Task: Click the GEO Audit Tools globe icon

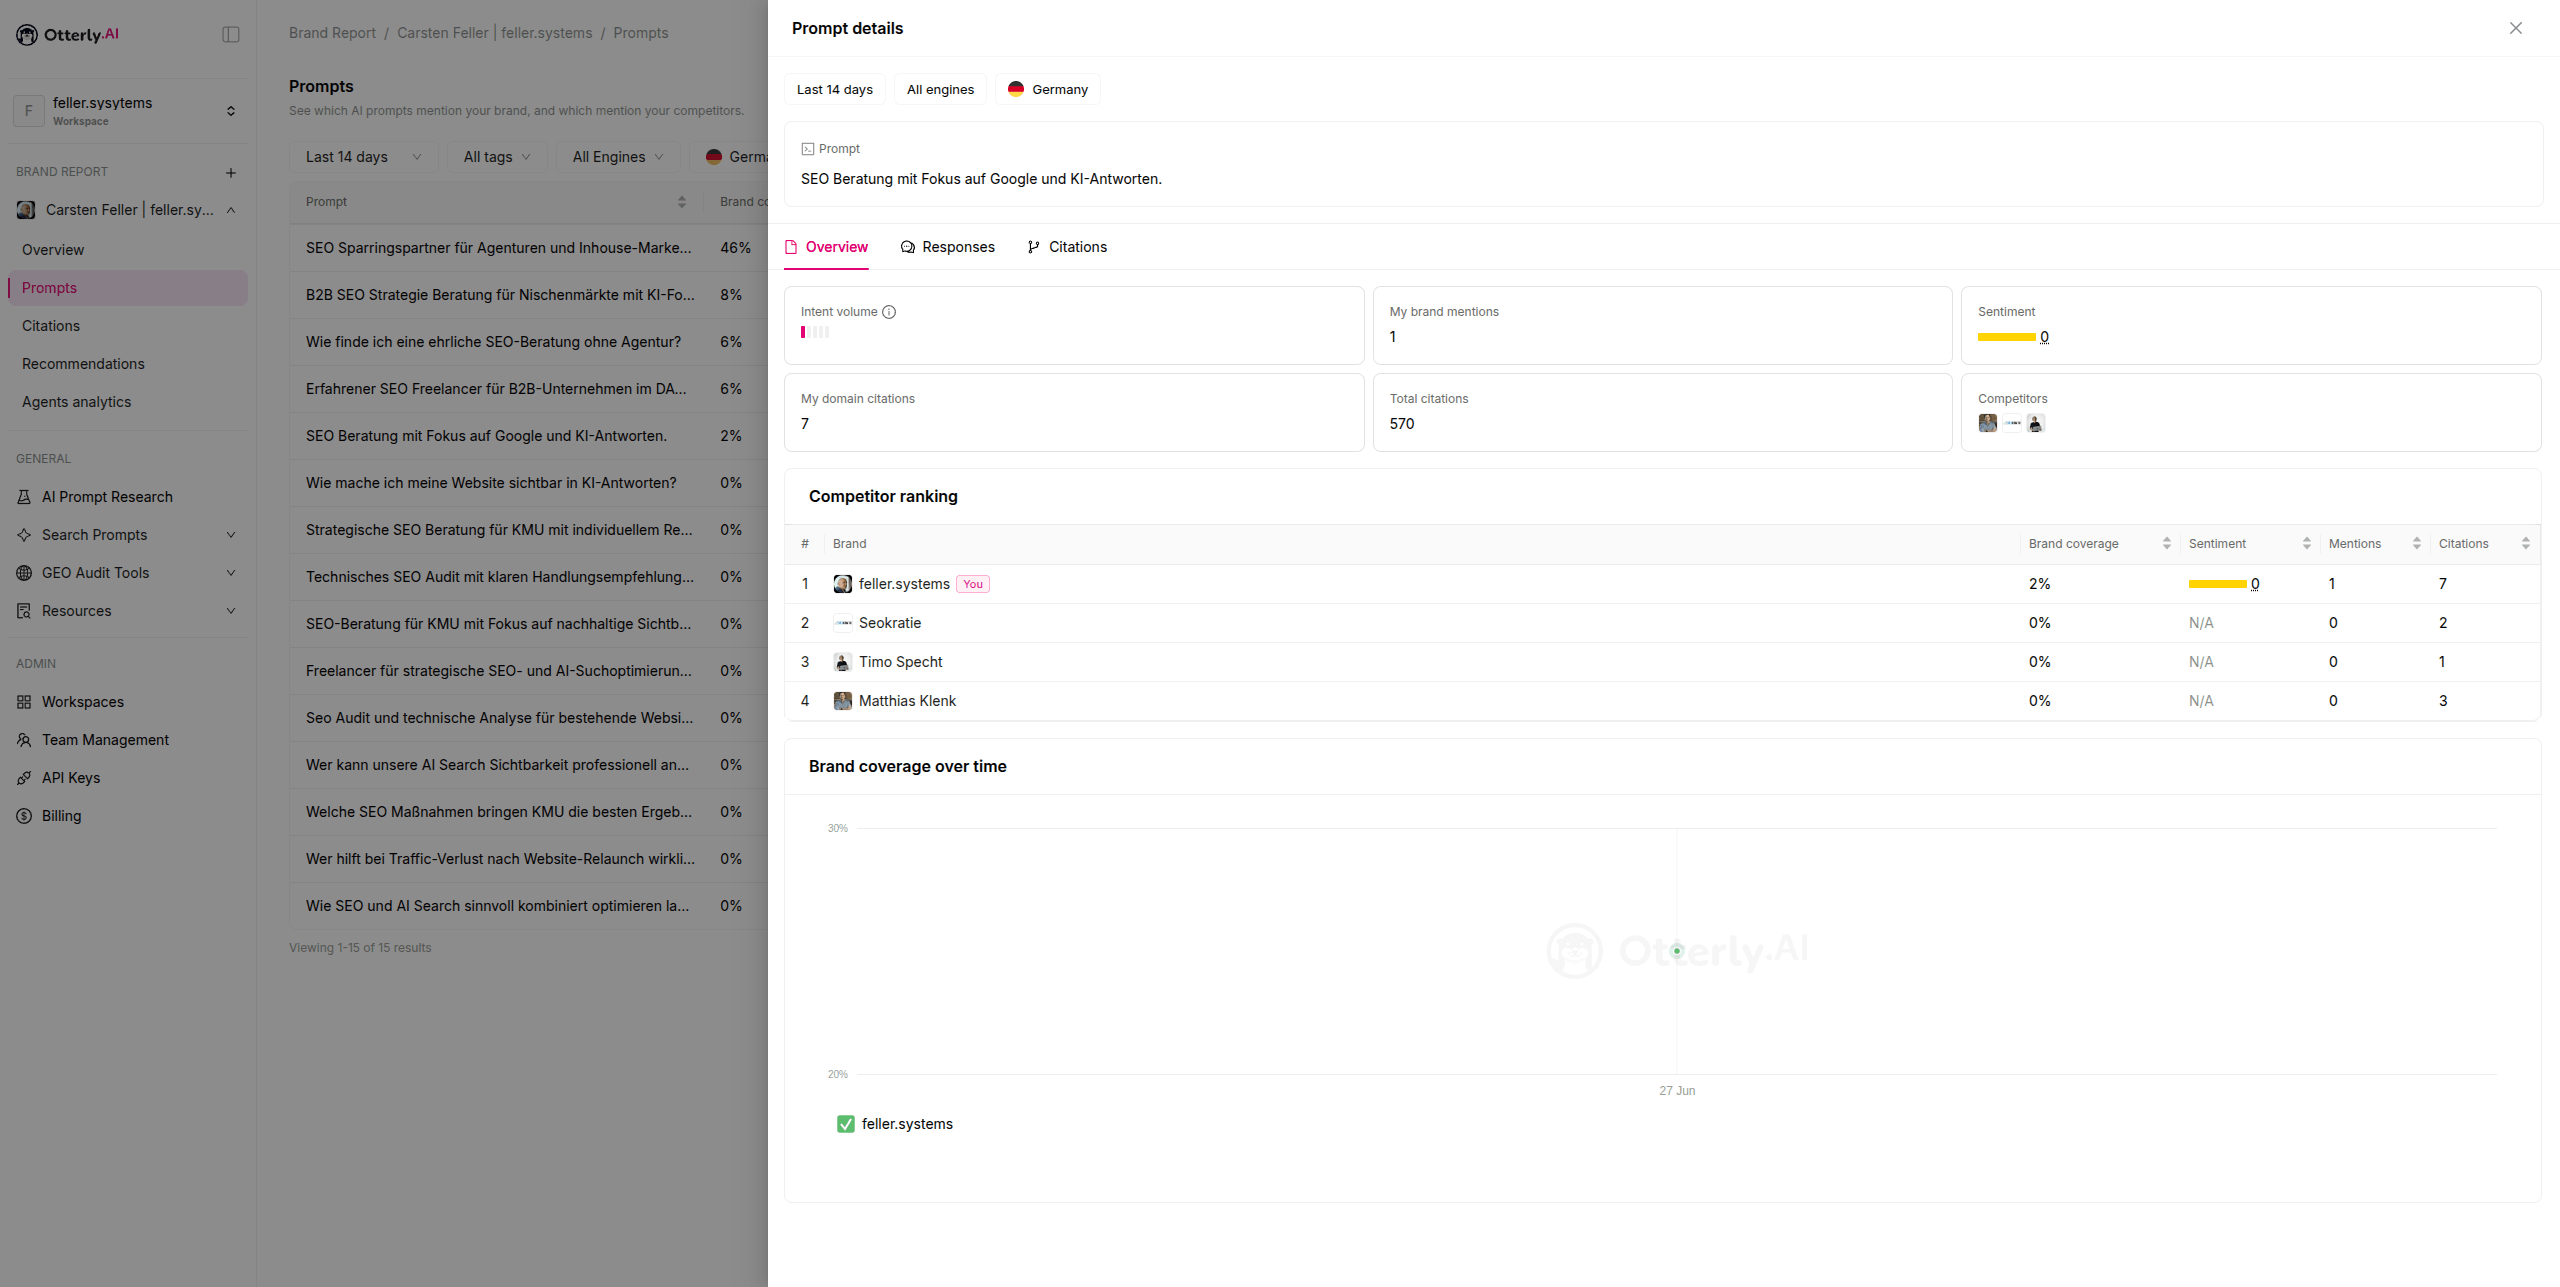Action: point(24,573)
